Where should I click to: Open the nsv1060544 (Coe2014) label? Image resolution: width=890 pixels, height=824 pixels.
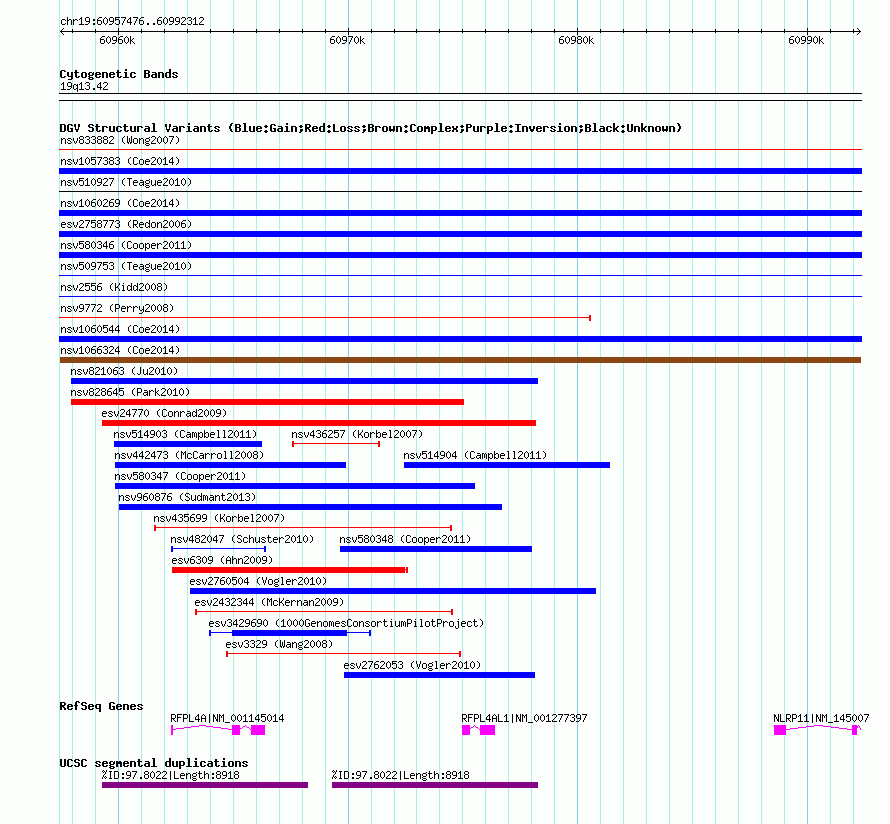[120, 329]
